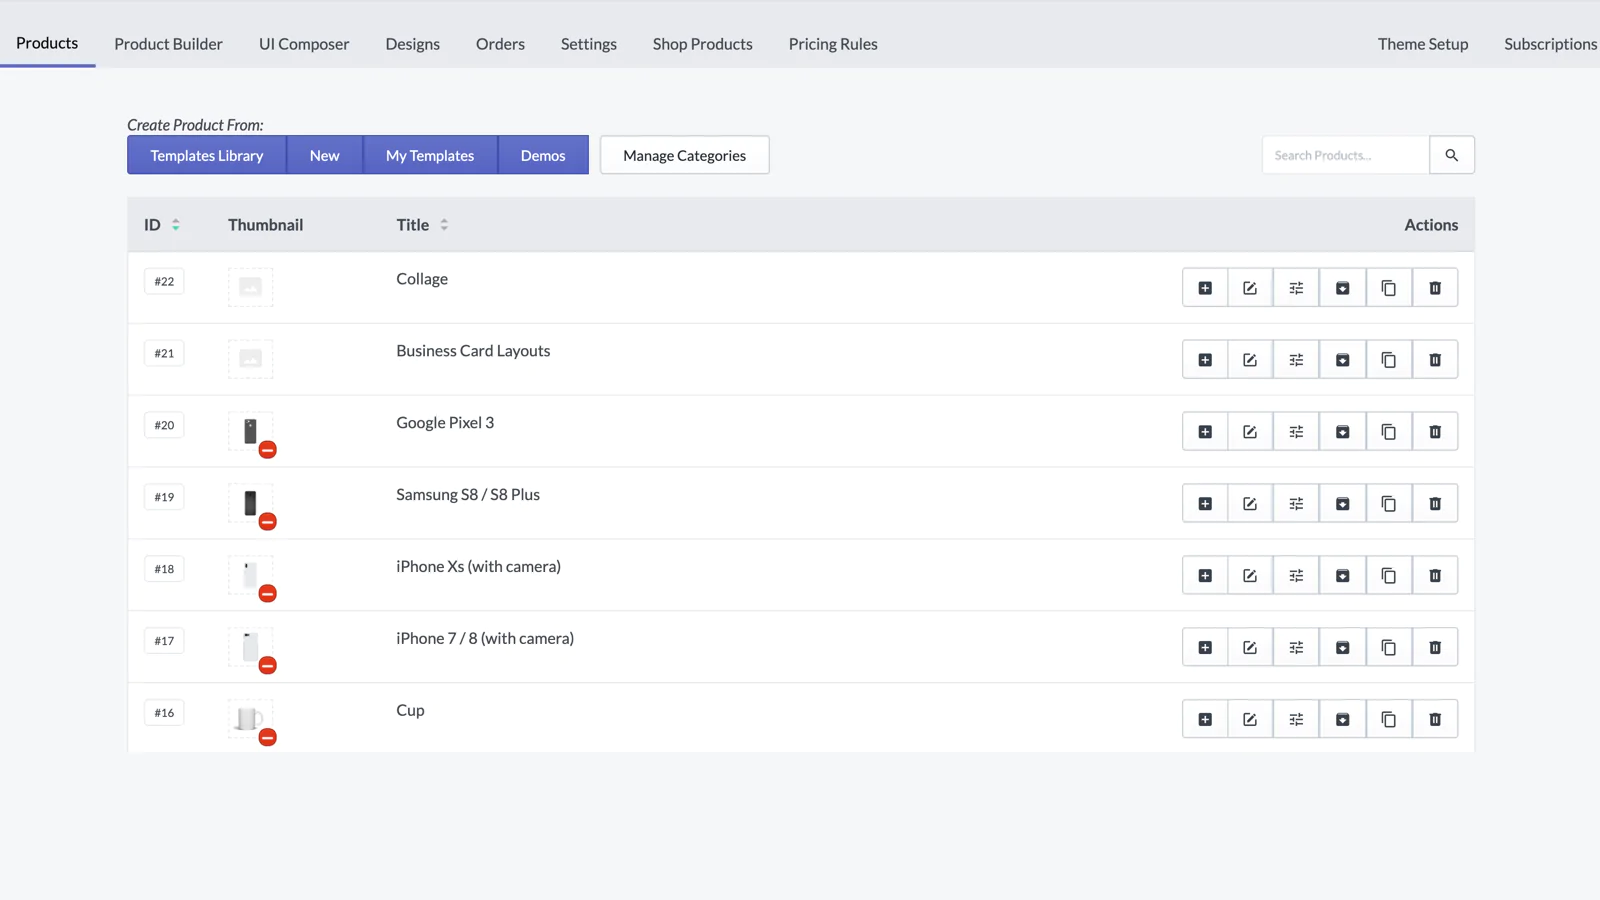
Task: Sort products by Title column arrows
Action: 444,225
